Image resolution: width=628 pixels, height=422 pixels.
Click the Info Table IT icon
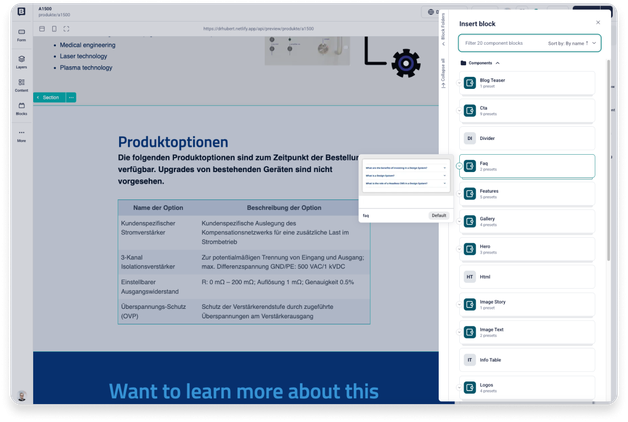[469, 360]
